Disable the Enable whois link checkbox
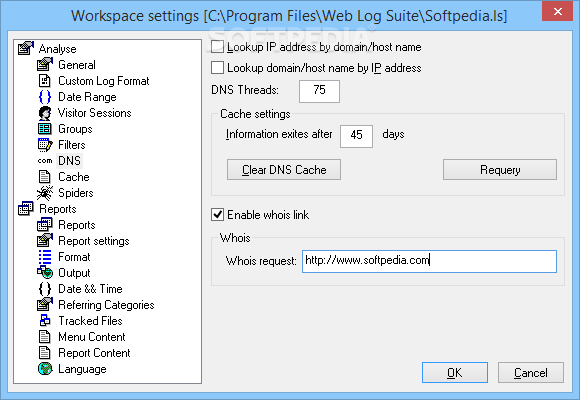 217,215
